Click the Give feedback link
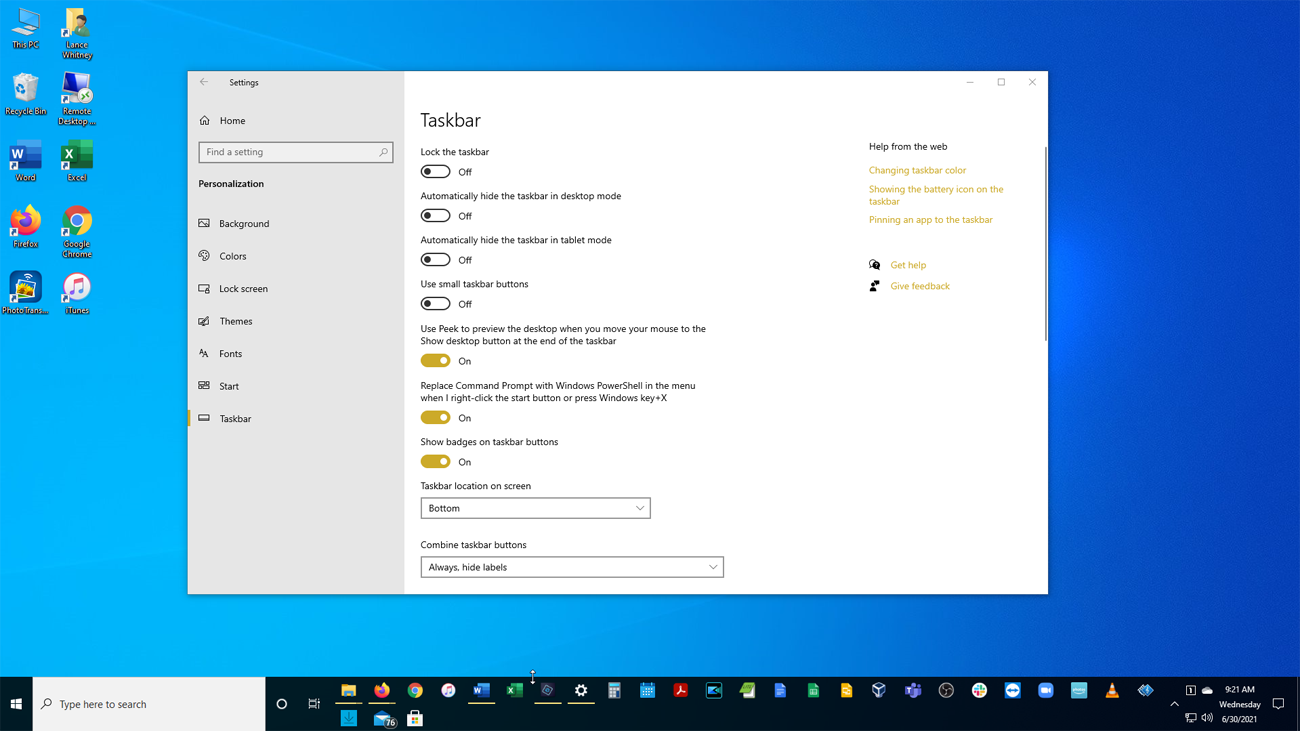 pyautogui.click(x=920, y=286)
